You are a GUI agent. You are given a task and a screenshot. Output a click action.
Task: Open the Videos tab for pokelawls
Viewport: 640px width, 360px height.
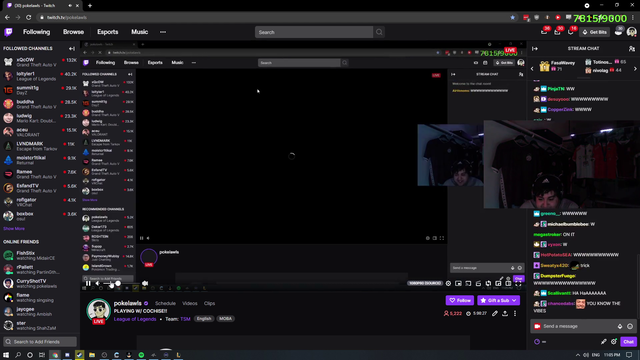190,303
